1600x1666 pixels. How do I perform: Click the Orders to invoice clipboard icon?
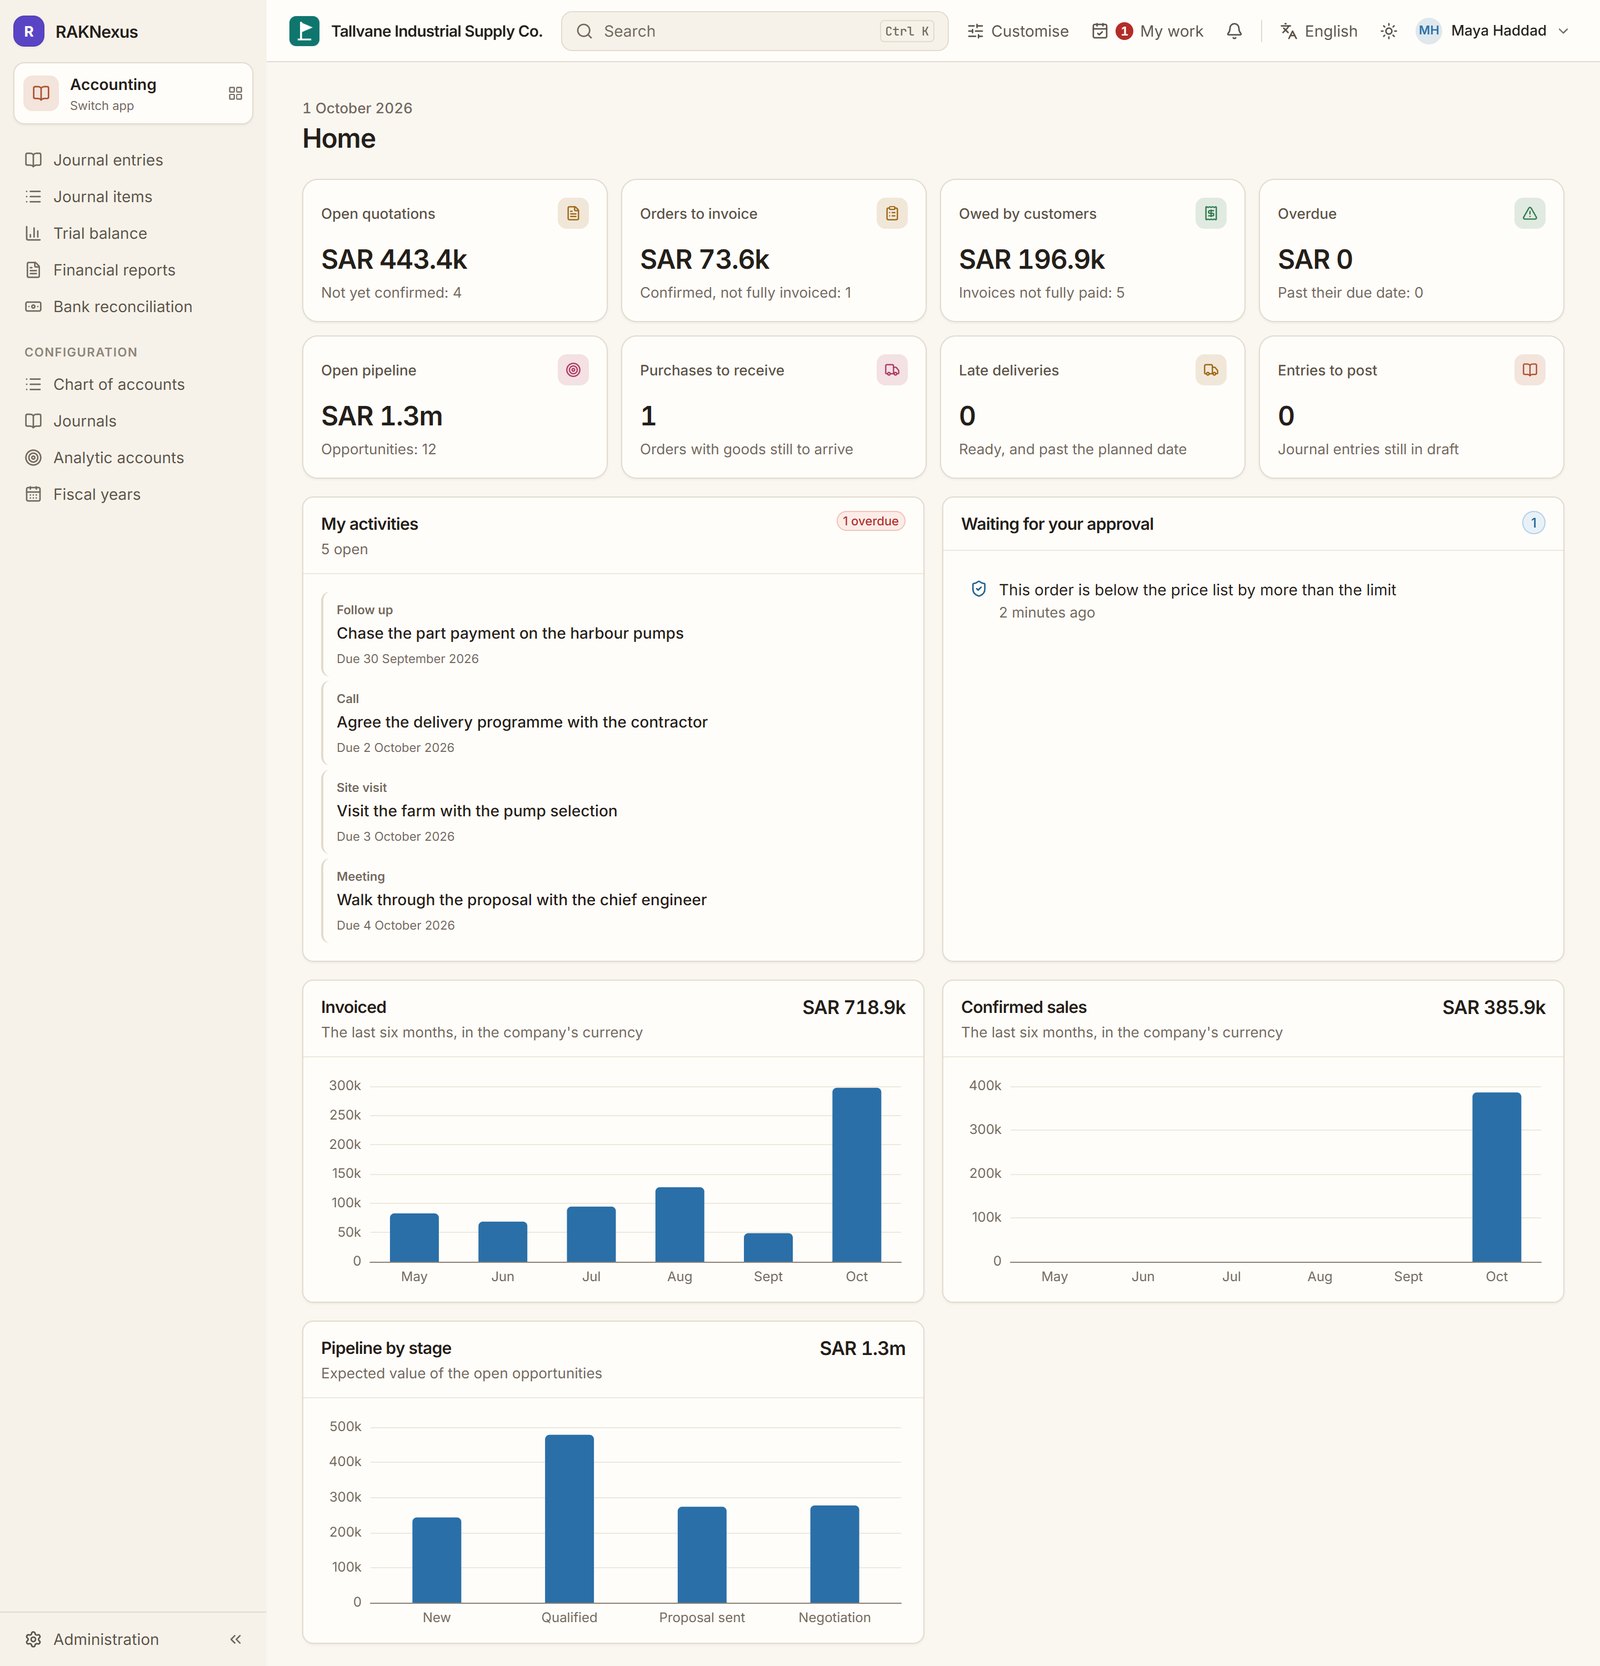[892, 213]
